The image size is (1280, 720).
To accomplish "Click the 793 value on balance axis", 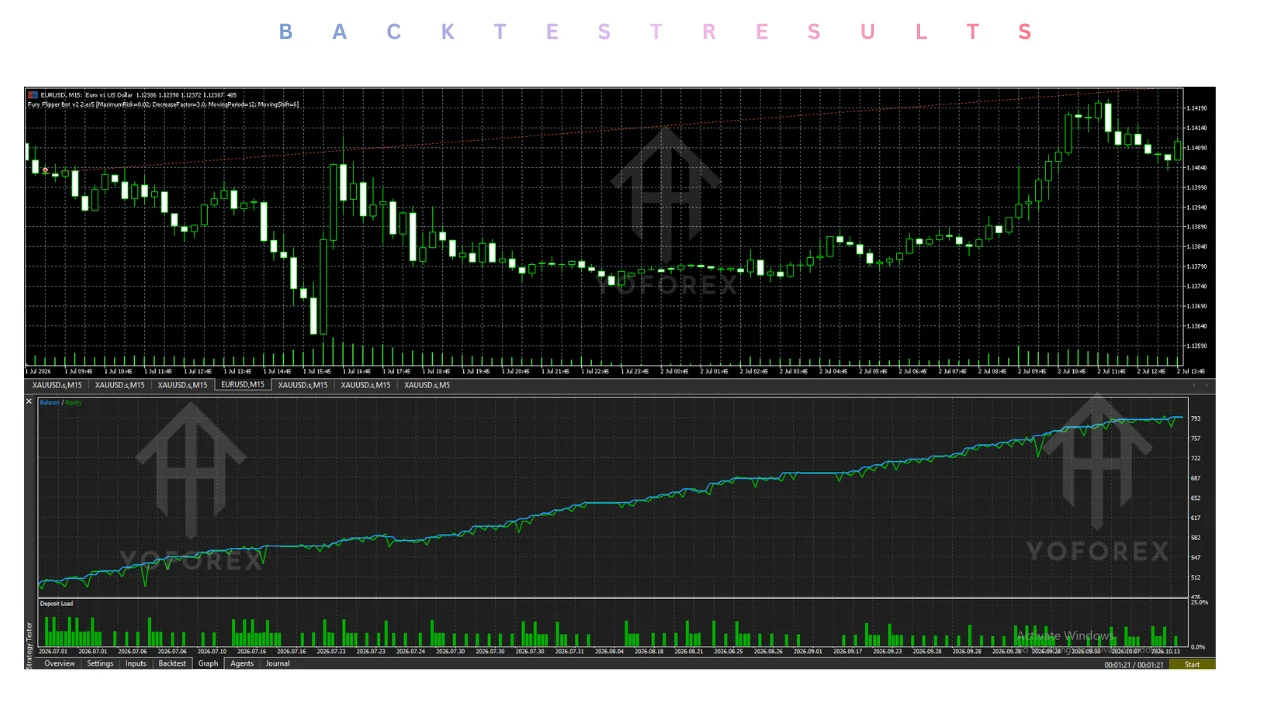I will (1195, 418).
